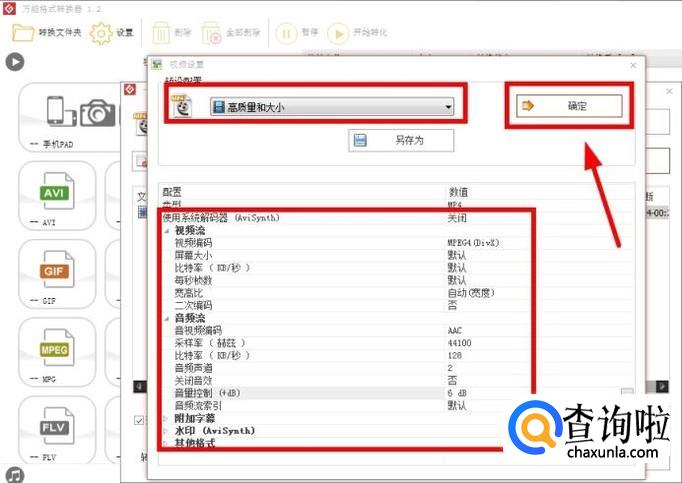Select the GIF format icon
The height and width of the screenshot is (483, 682).
(x=58, y=270)
